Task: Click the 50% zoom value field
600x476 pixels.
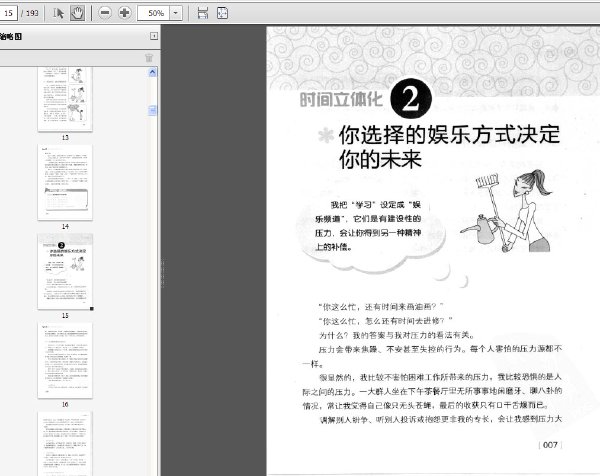Action: point(154,13)
